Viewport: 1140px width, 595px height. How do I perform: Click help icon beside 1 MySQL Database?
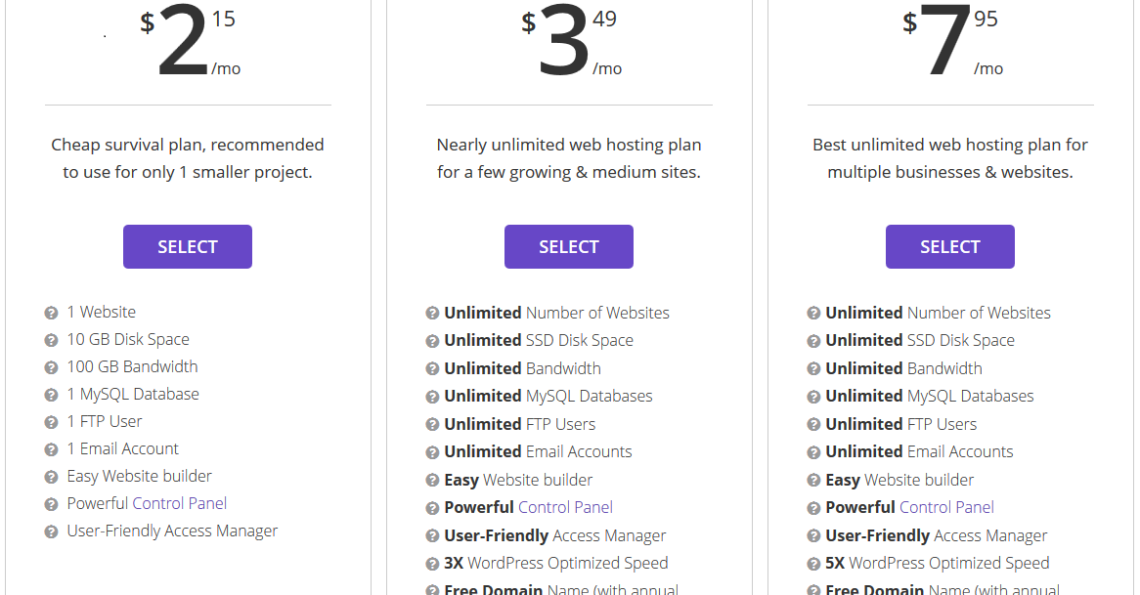click(x=51, y=395)
